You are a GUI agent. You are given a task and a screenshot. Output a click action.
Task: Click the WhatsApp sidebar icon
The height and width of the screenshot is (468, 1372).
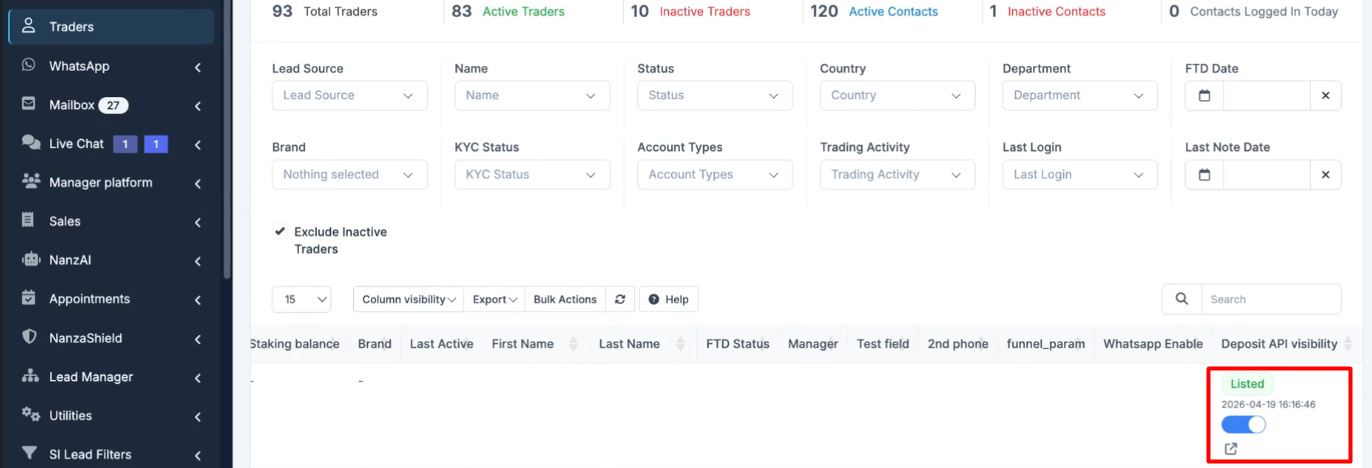click(30, 66)
